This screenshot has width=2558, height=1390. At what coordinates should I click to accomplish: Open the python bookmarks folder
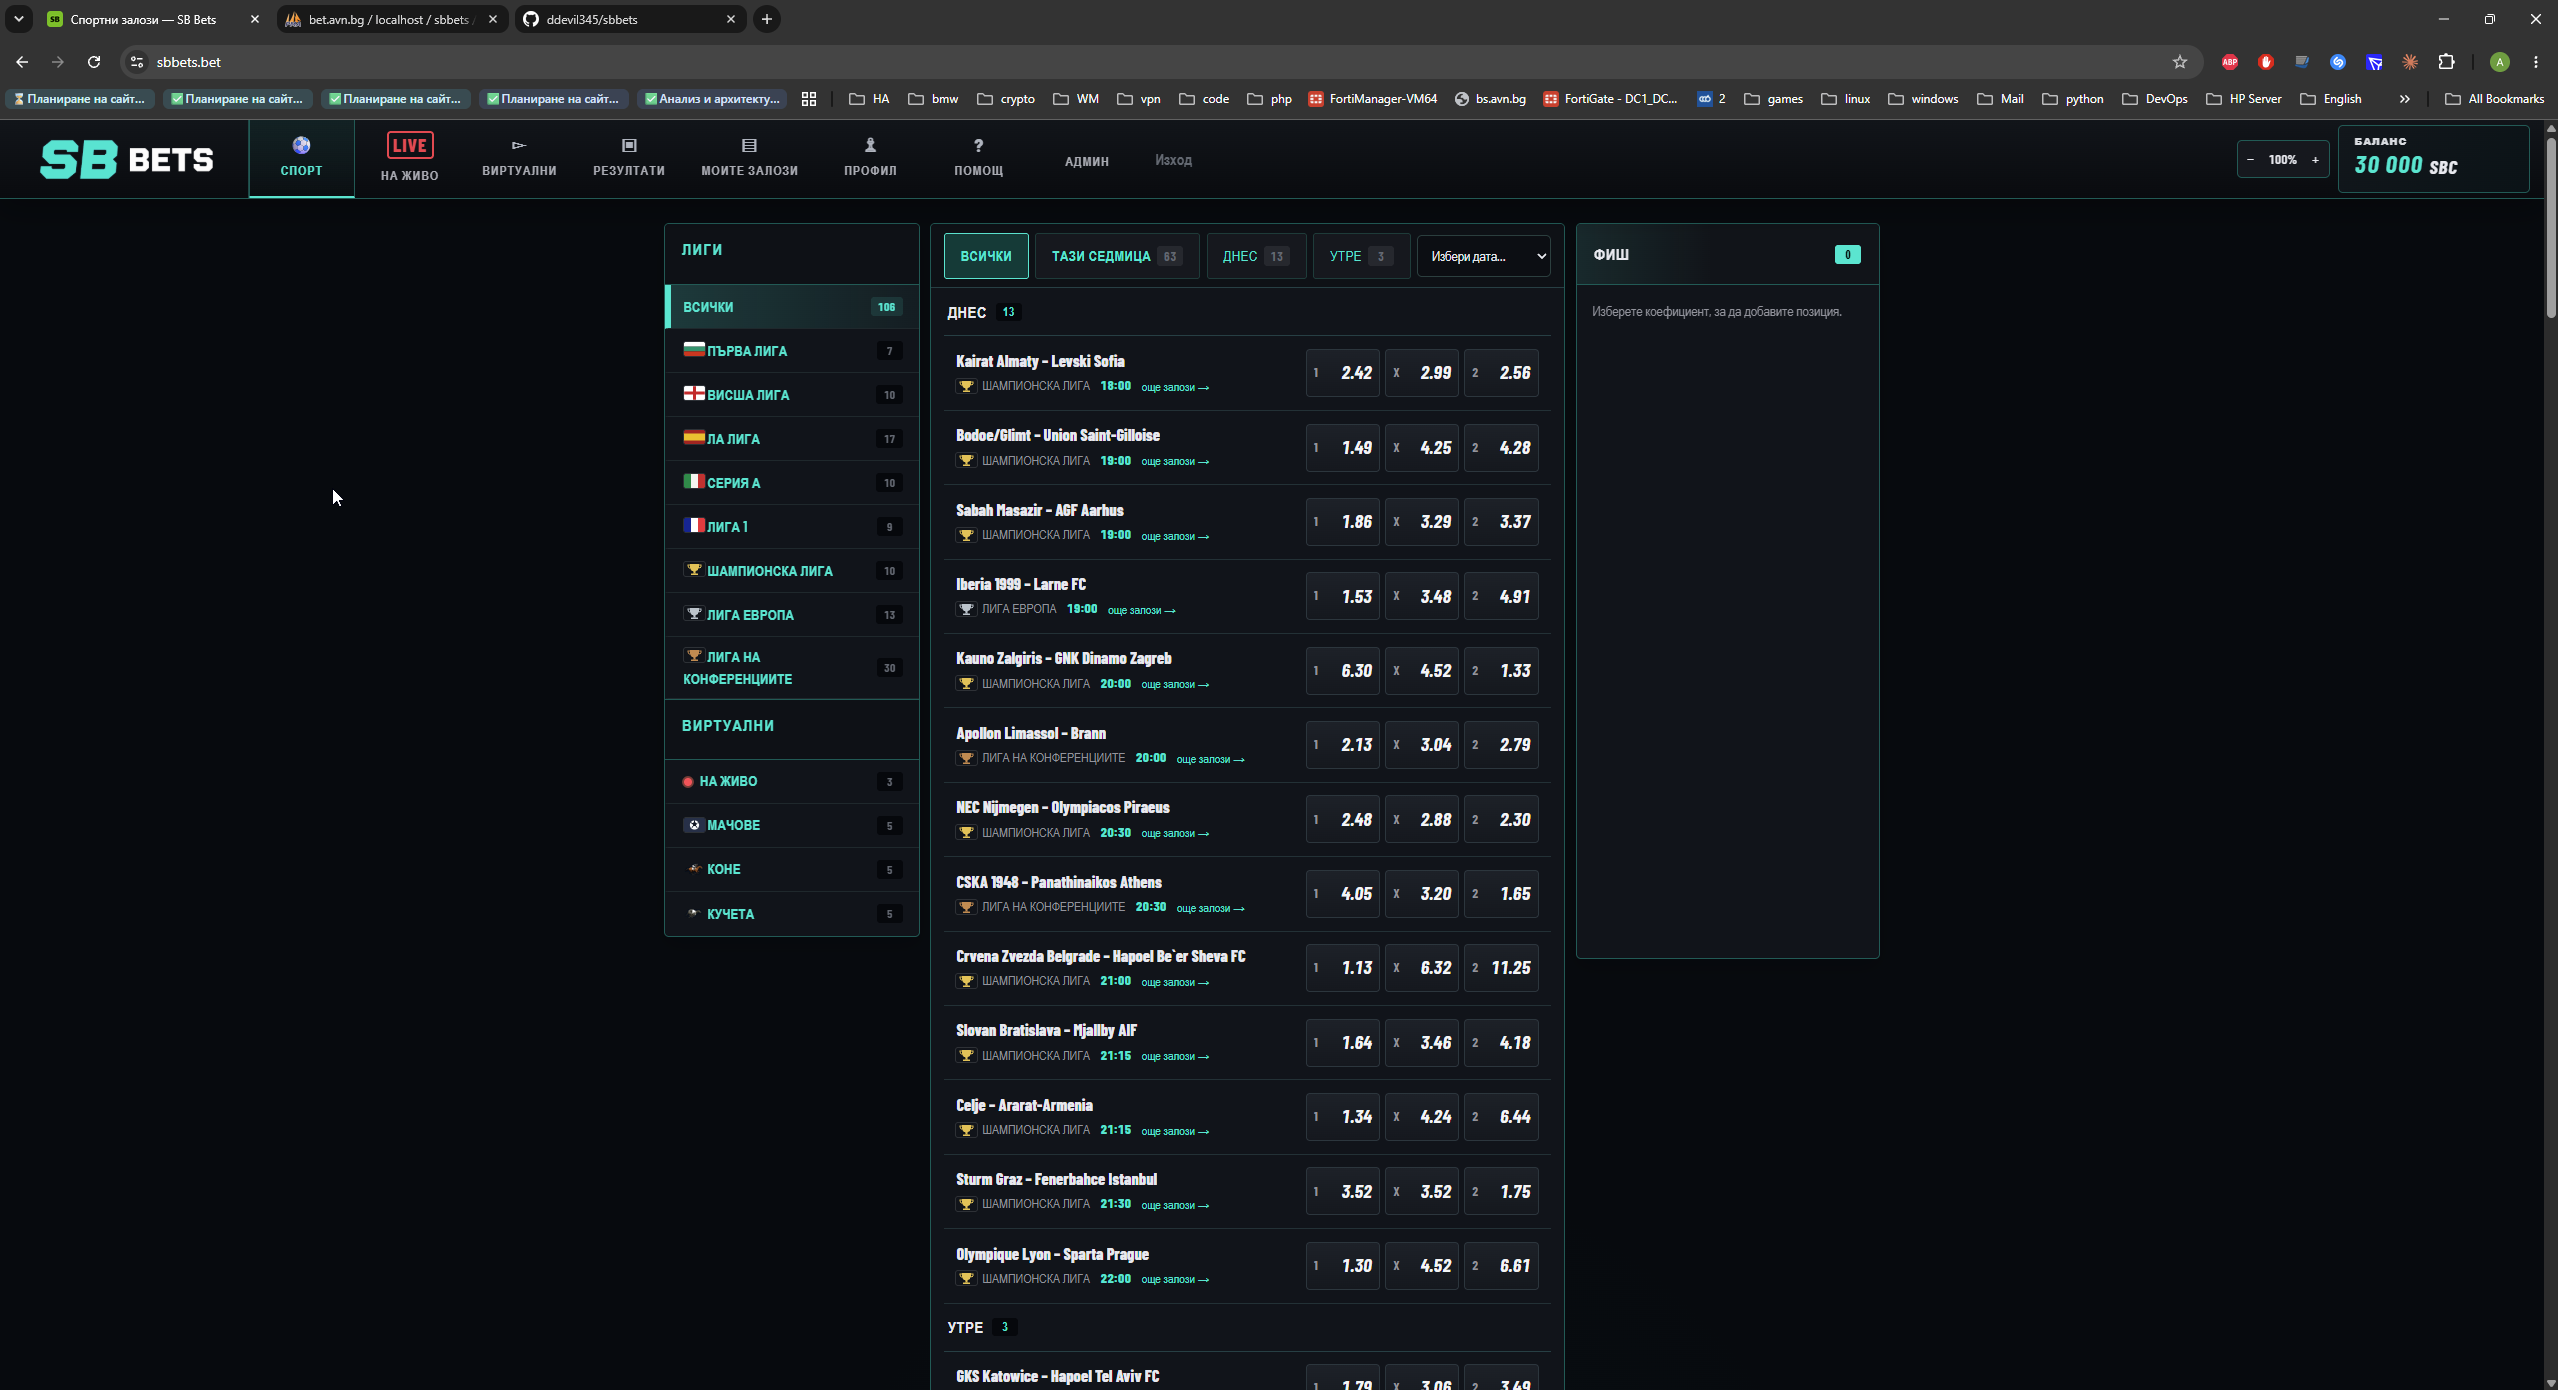click(x=2073, y=99)
